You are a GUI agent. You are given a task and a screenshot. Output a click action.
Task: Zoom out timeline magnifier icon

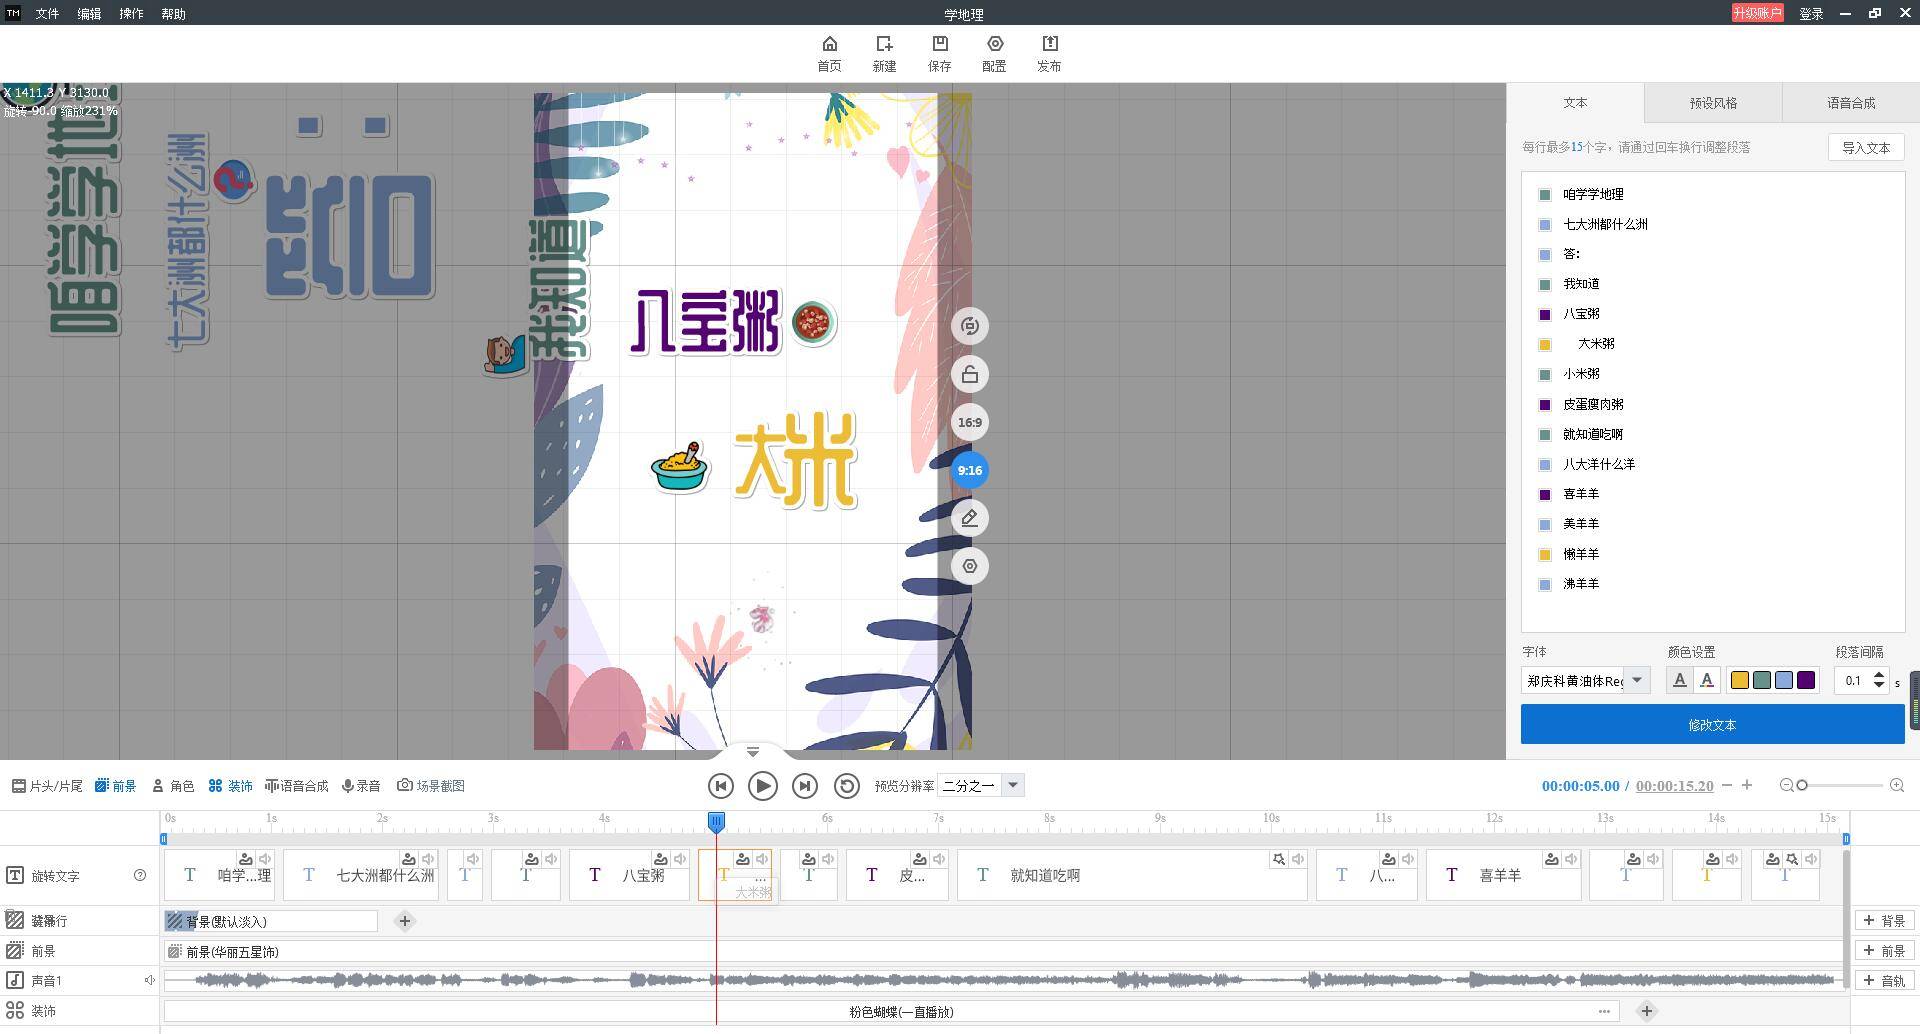(x=1786, y=786)
